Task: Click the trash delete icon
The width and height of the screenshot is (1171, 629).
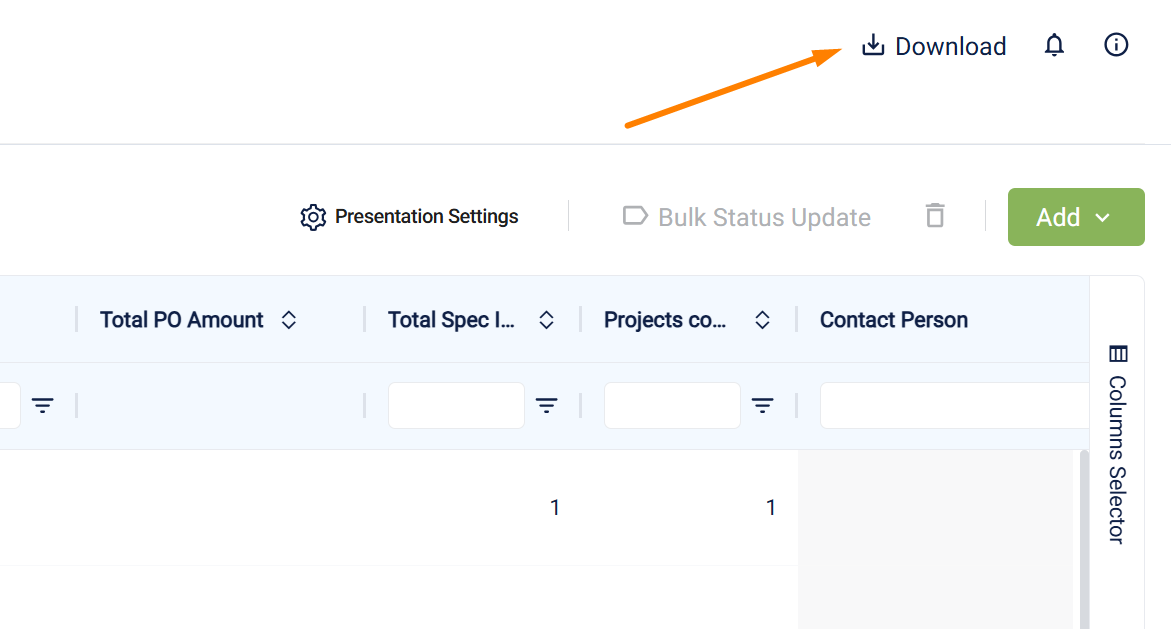Action: point(935,216)
